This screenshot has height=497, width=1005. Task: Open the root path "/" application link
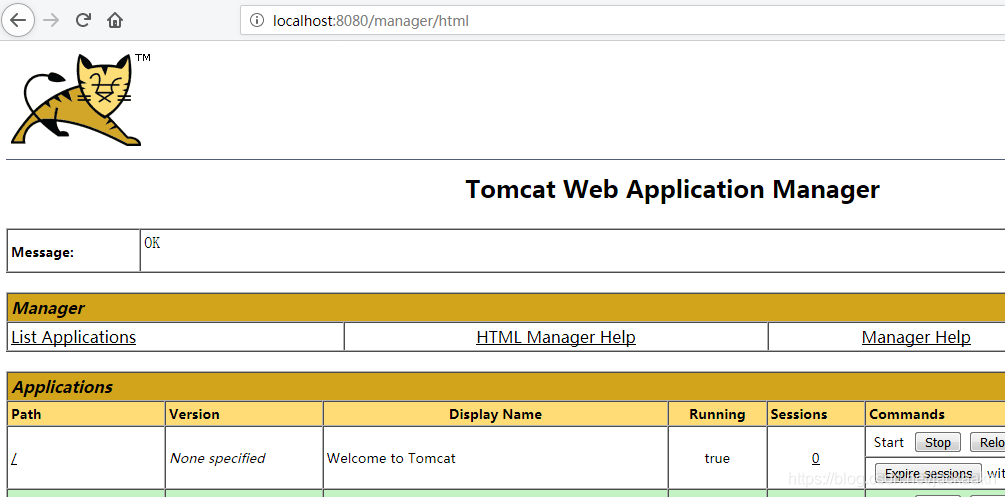coord(14,458)
